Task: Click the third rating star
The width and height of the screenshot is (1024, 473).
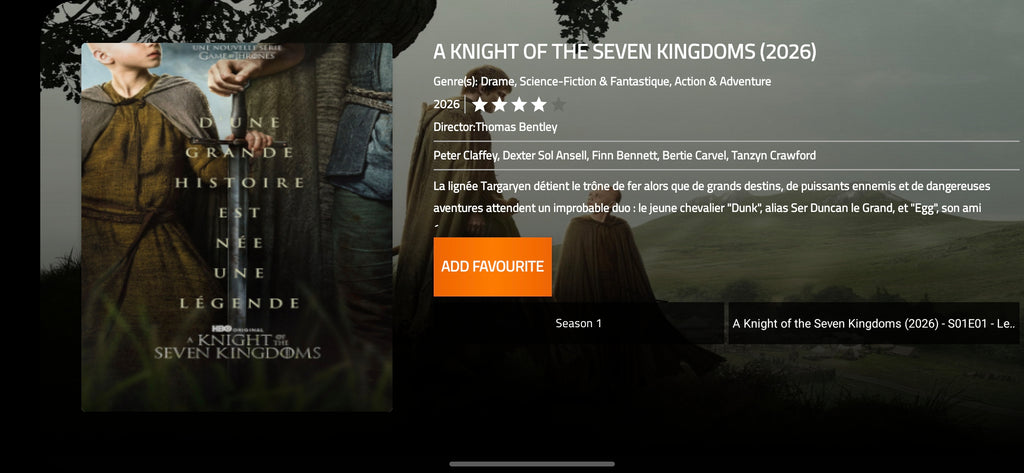Action: click(519, 105)
